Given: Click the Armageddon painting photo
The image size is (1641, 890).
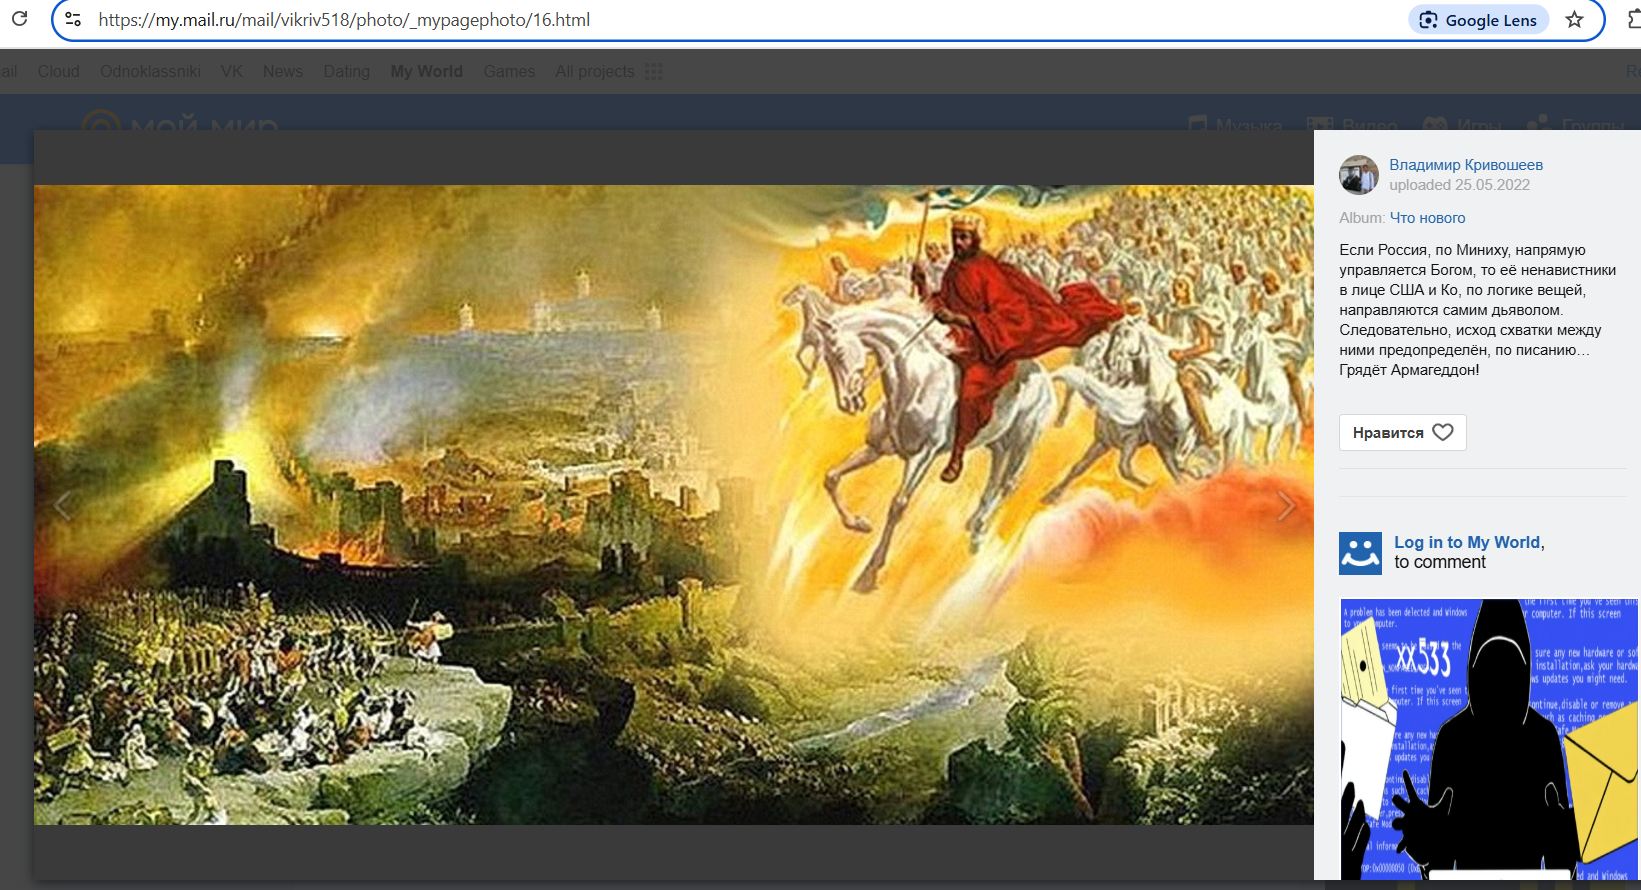Looking at the screenshot, I should 673,505.
